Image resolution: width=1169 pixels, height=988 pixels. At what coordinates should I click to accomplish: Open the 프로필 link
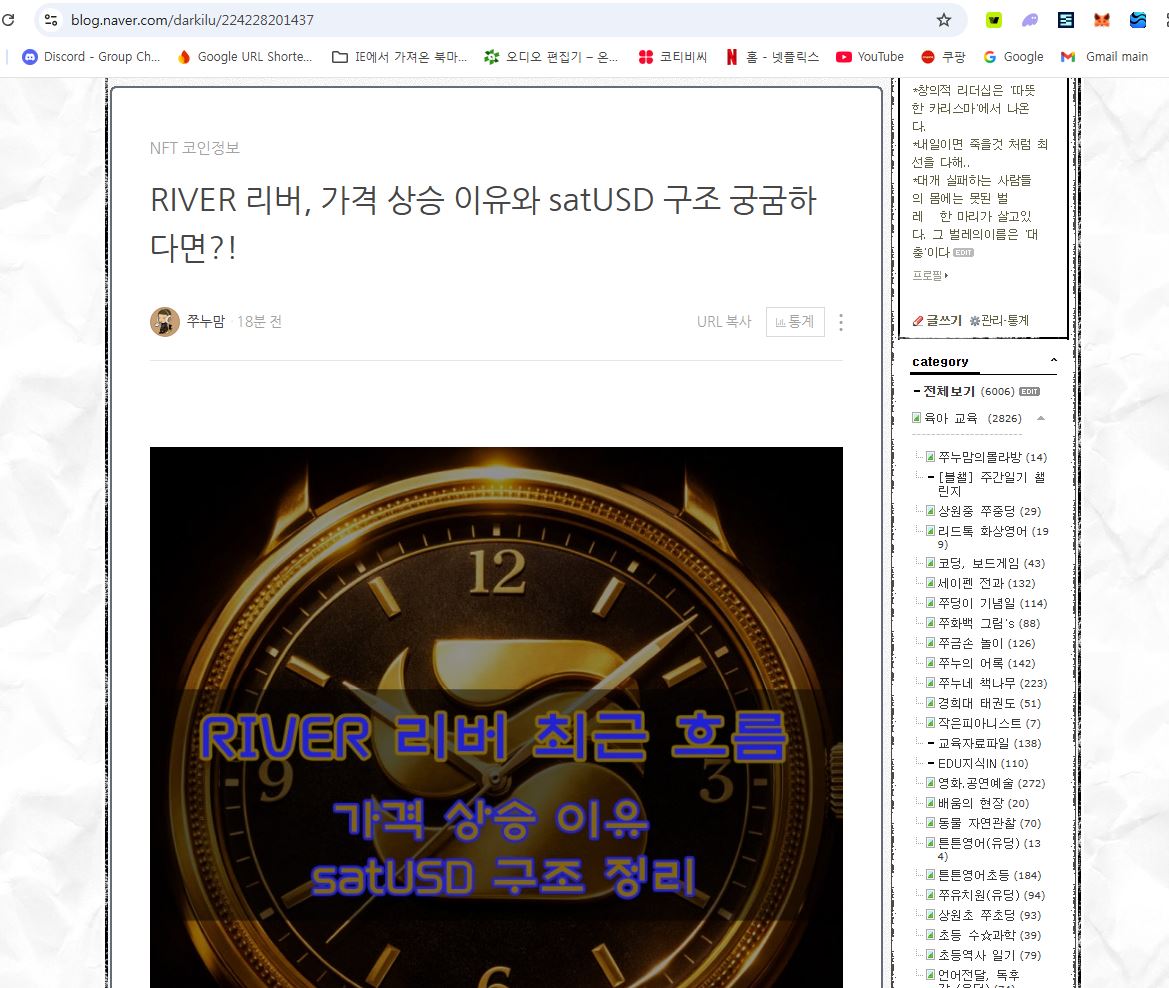[930, 275]
